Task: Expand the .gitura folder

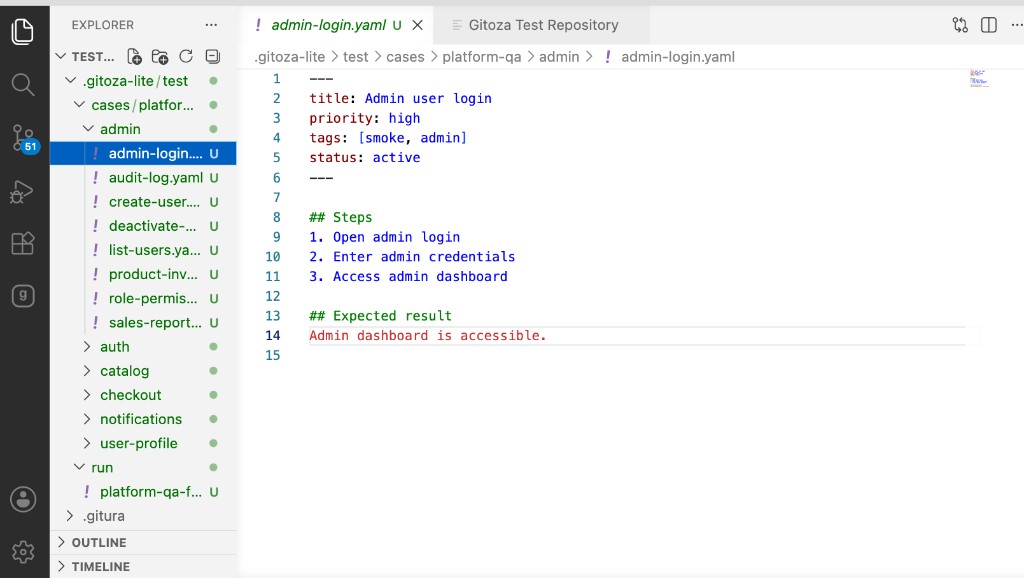Action: pos(71,516)
